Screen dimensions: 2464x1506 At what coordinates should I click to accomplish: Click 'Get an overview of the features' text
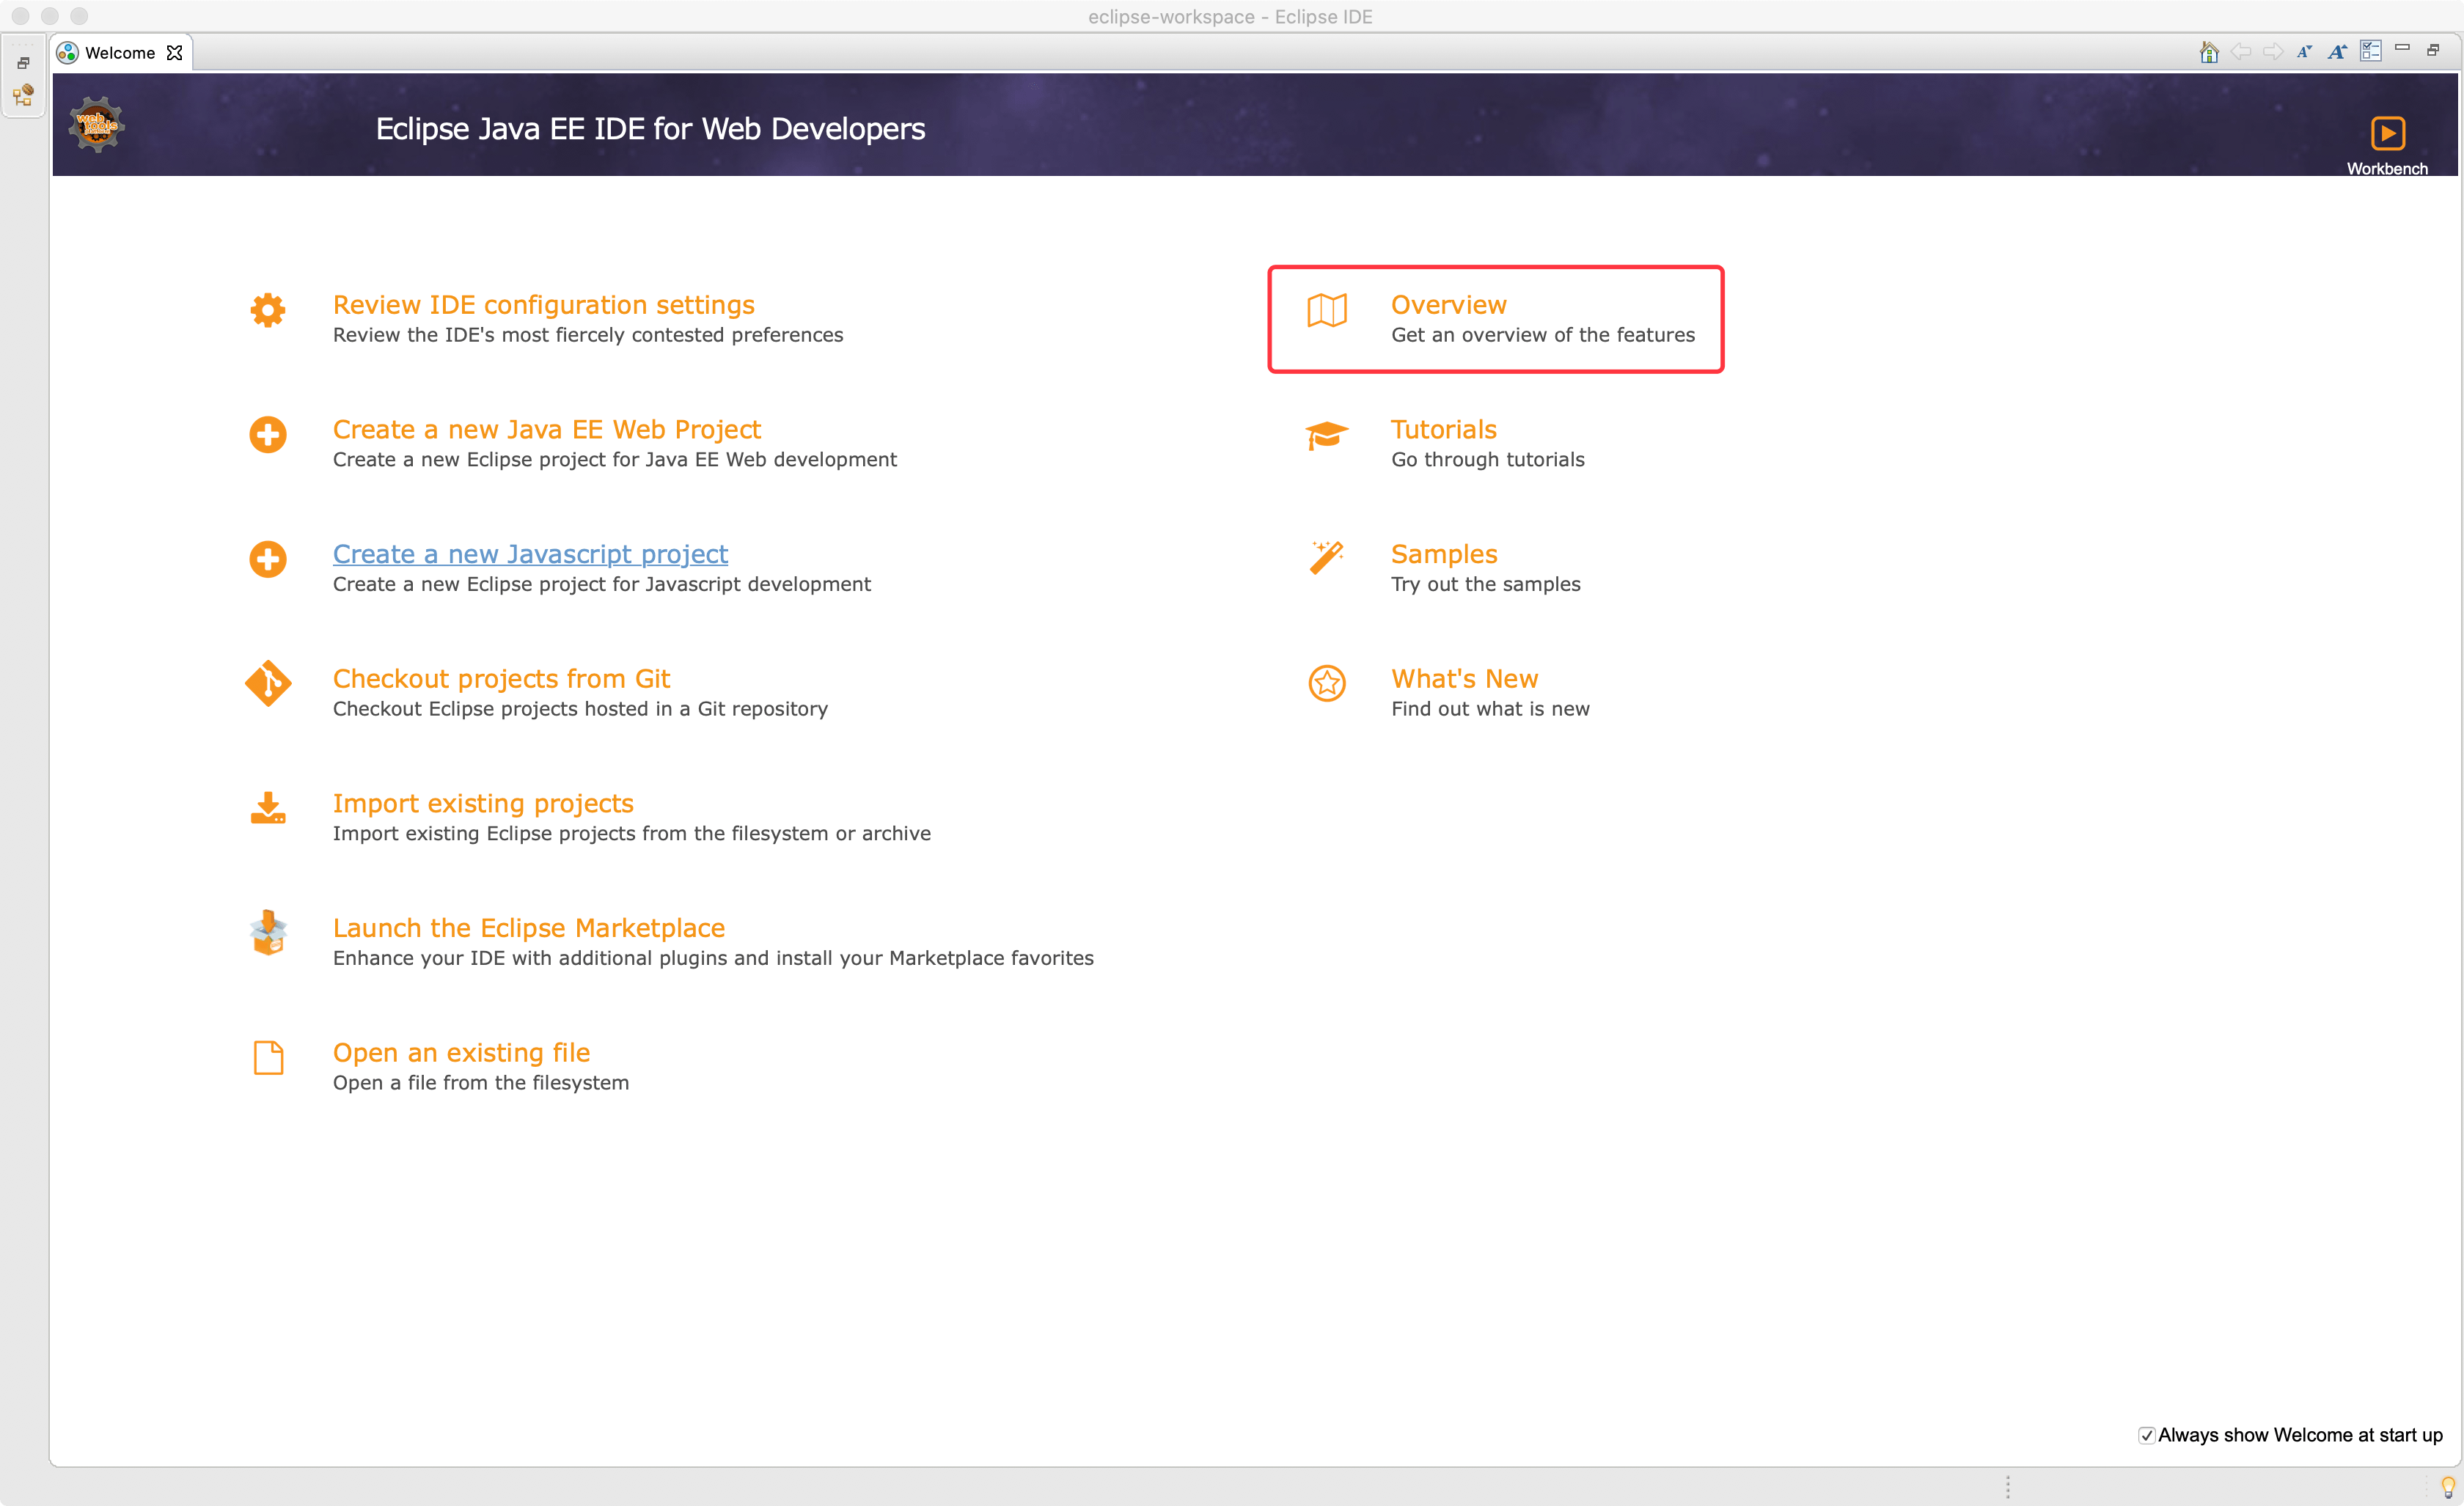[1543, 335]
